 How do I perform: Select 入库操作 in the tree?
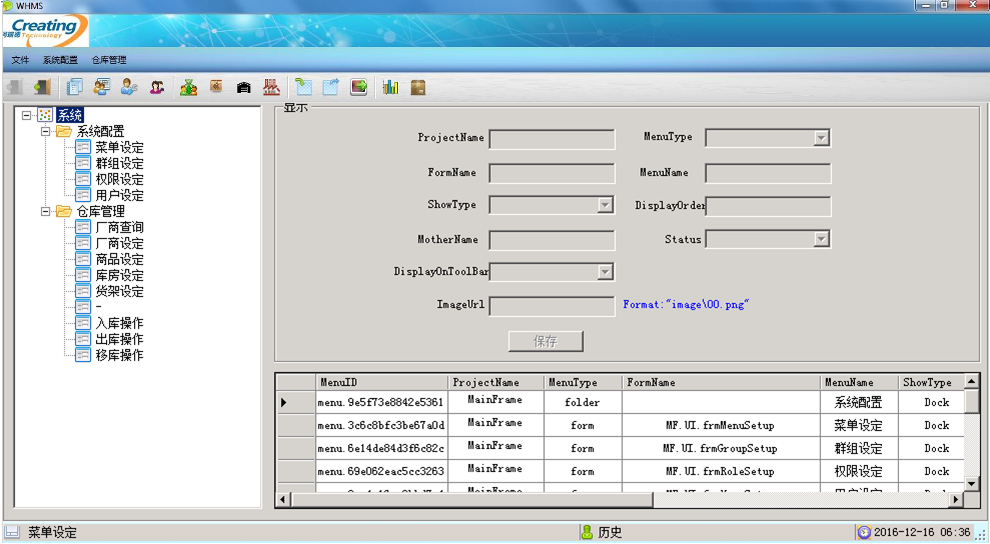click(x=119, y=323)
